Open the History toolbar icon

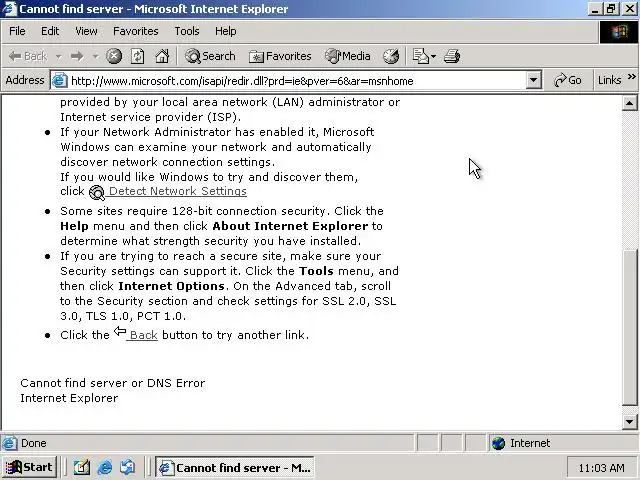click(x=391, y=56)
